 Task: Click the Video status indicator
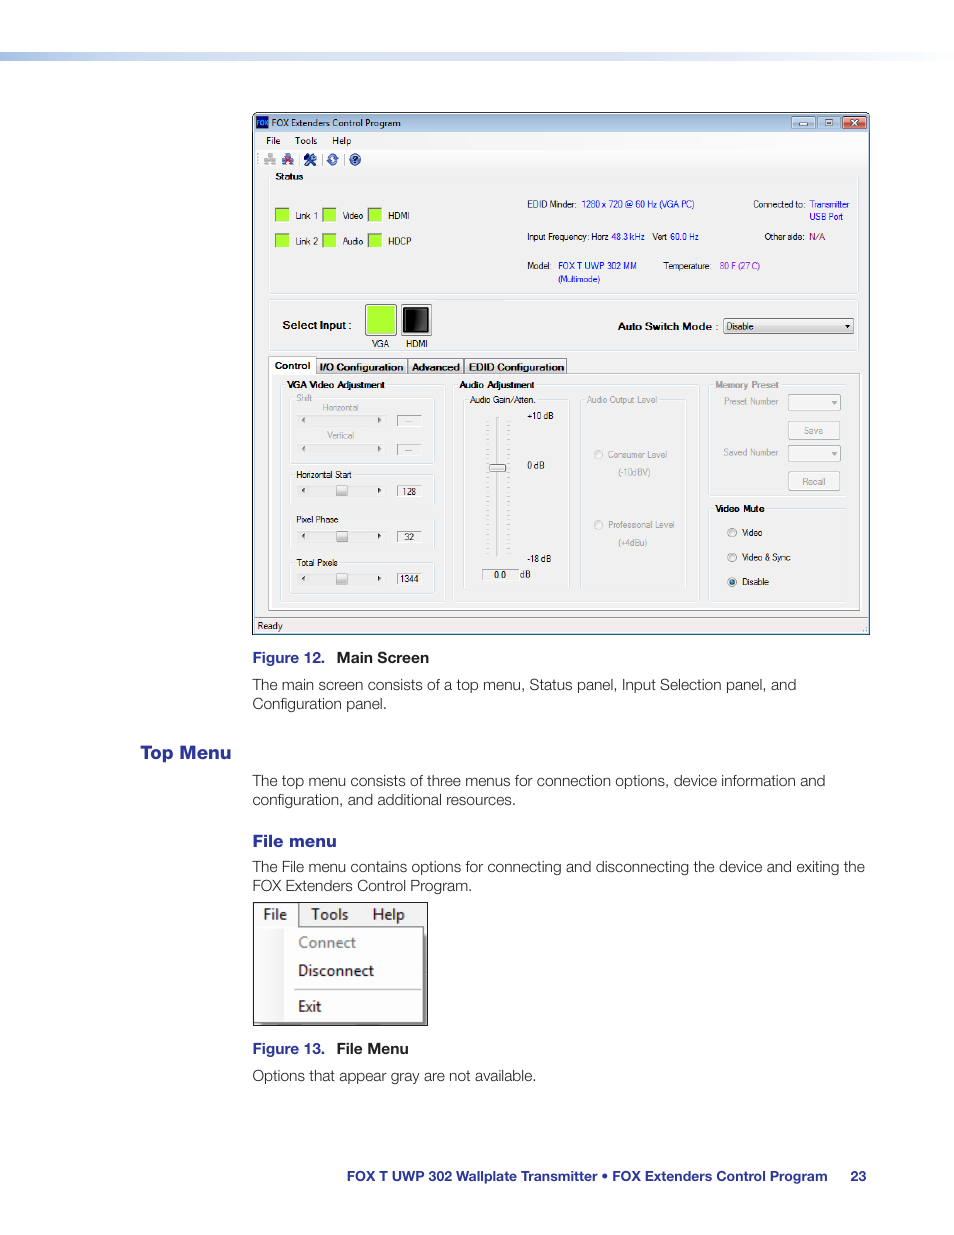point(329,215)
